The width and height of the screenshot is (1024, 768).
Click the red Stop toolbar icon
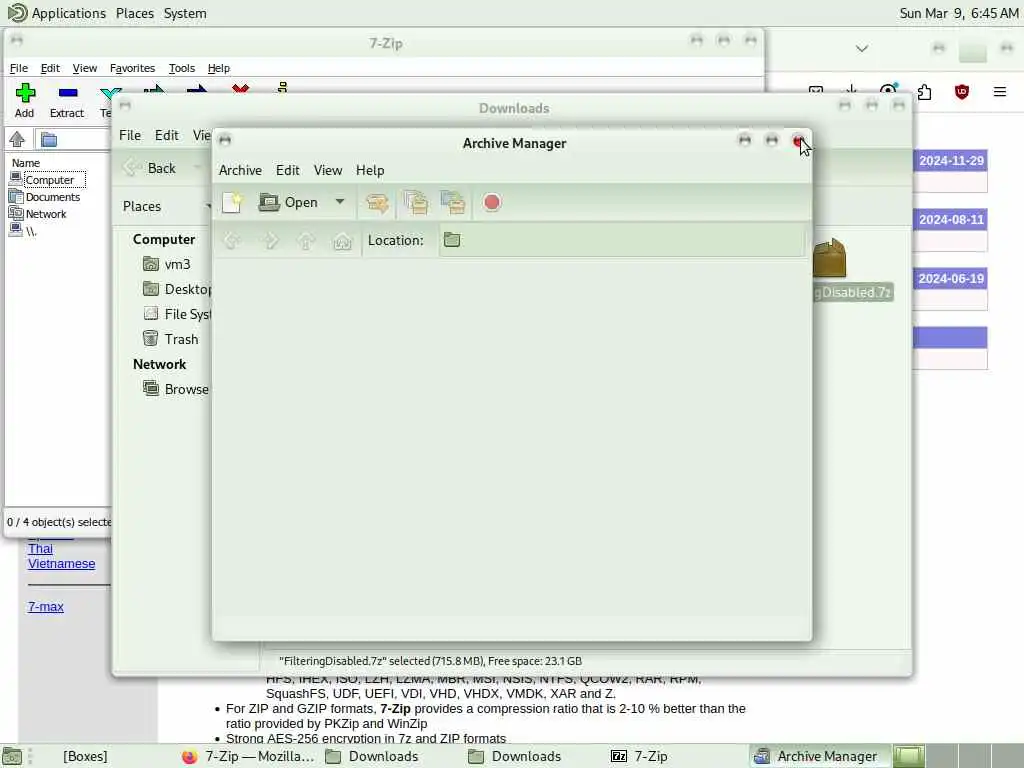coord(492,202)
